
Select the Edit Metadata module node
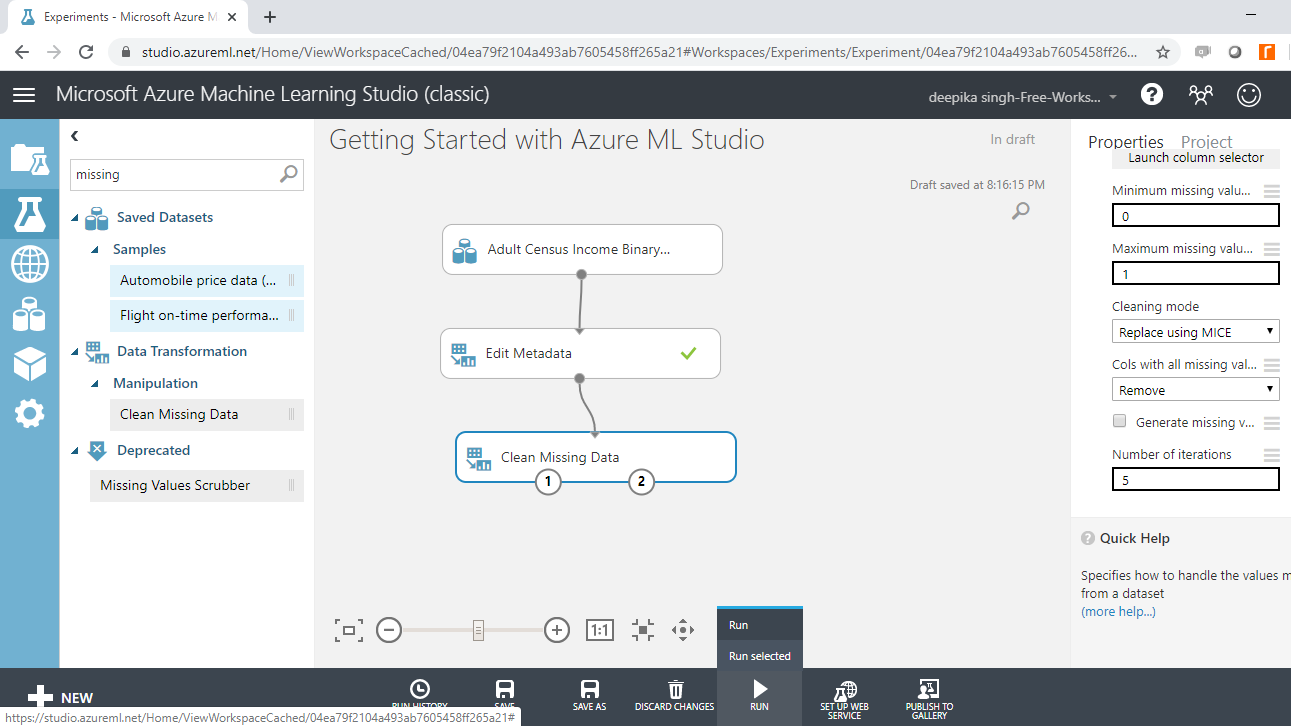tap(580, 353)
